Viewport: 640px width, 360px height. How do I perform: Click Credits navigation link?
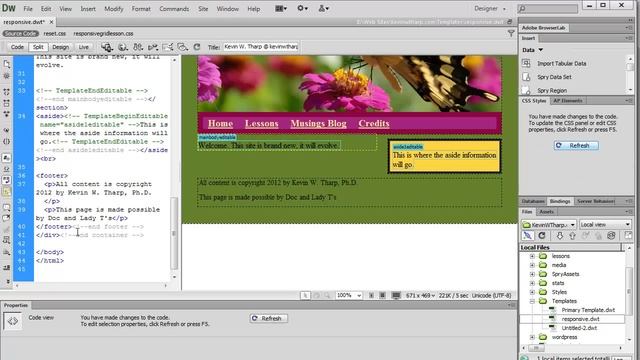[374, 124]
